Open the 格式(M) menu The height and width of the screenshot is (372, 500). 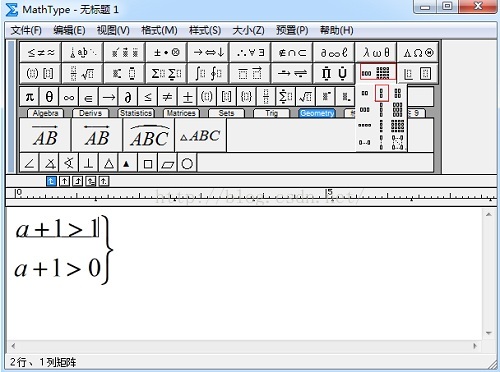pos(159,30)
